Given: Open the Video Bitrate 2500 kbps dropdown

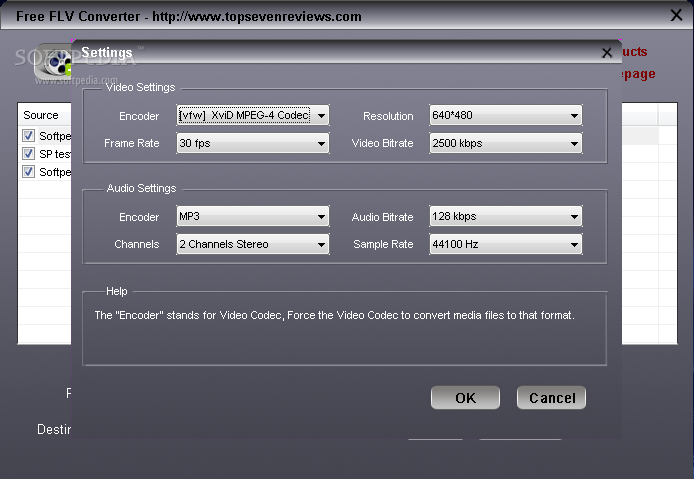Looking at the screenshot, I should click(505, 143).
